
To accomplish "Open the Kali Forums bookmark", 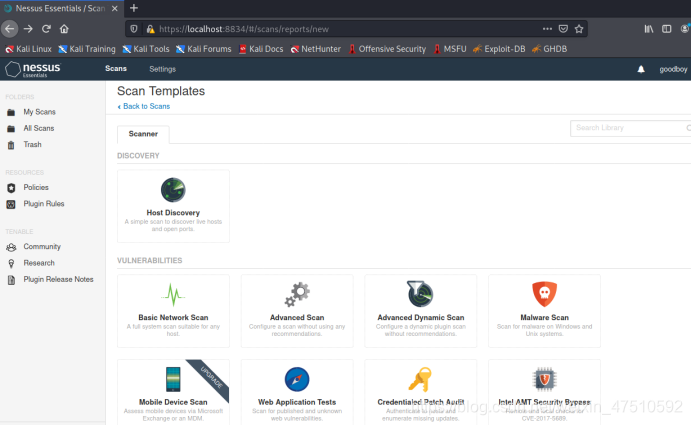I will click(x=203, y=49).
